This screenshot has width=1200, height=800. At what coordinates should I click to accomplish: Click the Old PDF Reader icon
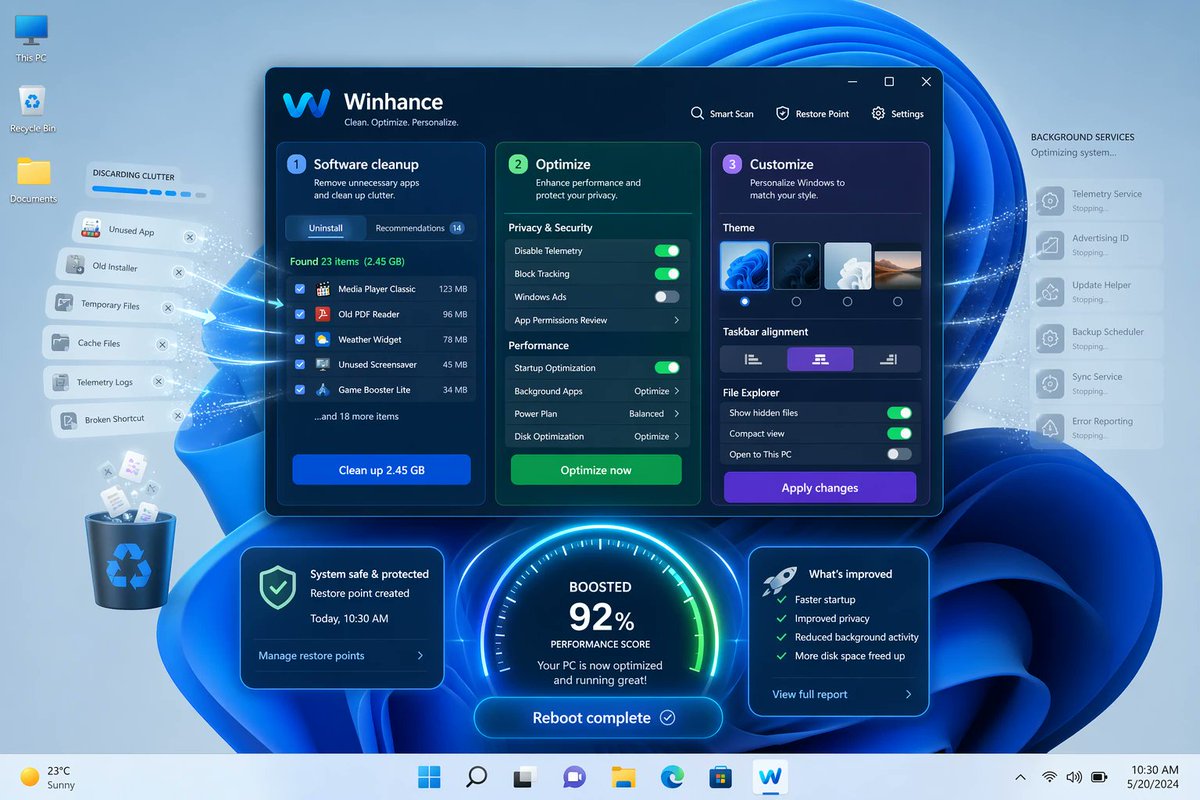coord(323,314)
